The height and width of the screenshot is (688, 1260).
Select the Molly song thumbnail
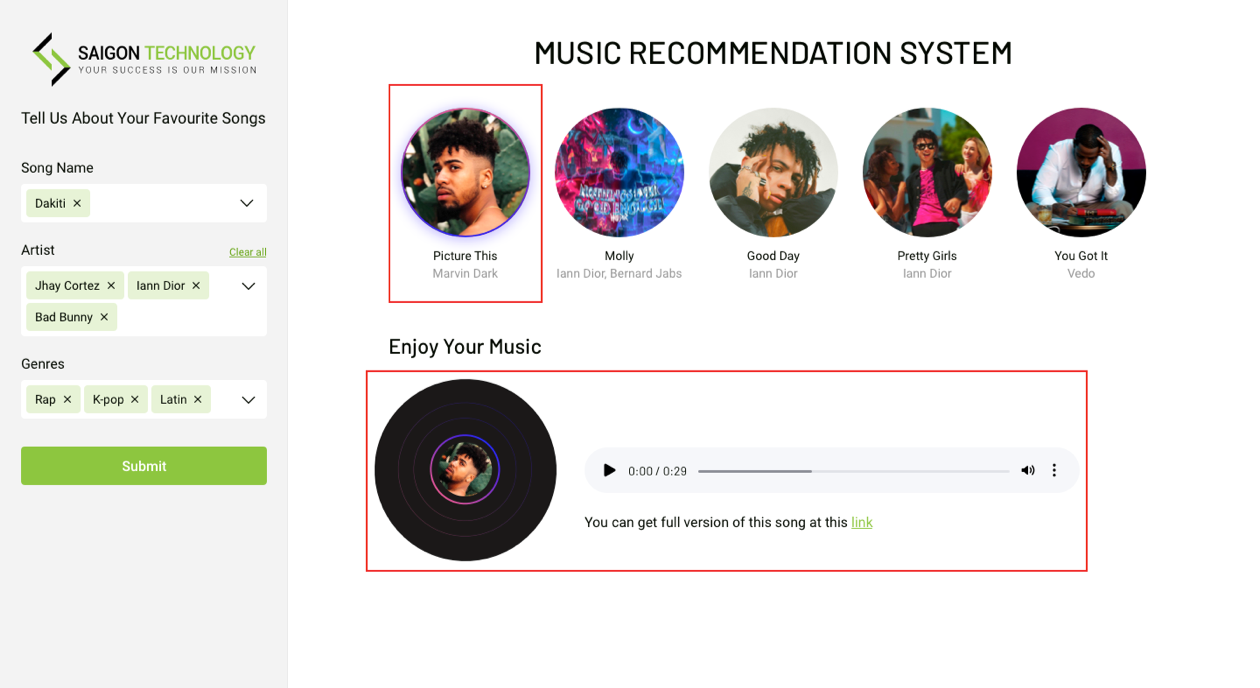click(x=619, y=172)
